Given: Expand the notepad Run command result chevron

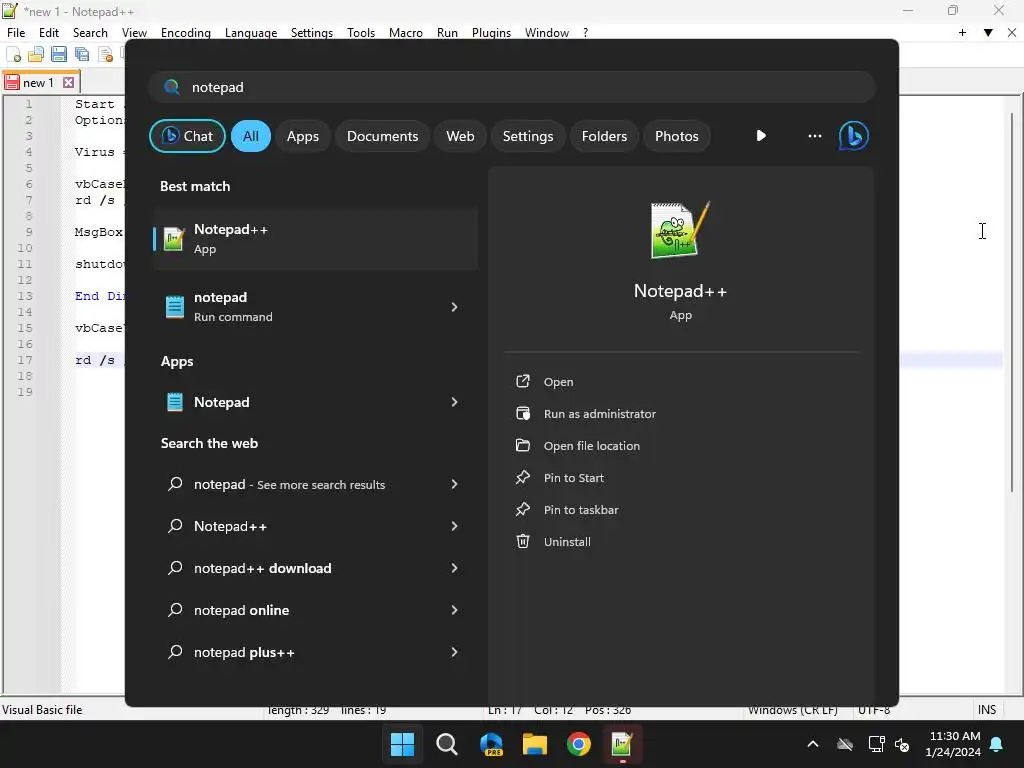Looking at the screenshot, I should (455, 307).
